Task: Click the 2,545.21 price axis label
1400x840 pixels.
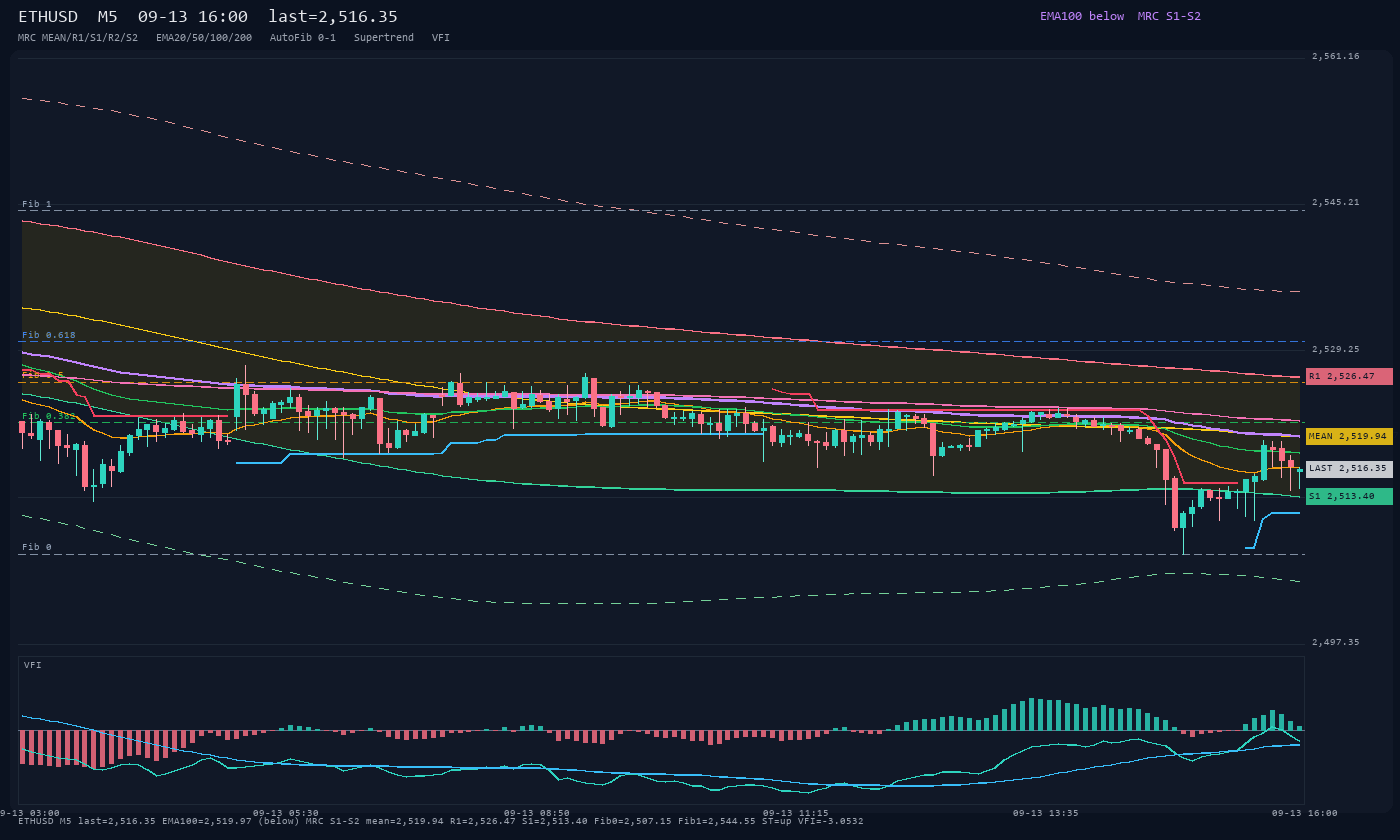Action: point(1336,202)
